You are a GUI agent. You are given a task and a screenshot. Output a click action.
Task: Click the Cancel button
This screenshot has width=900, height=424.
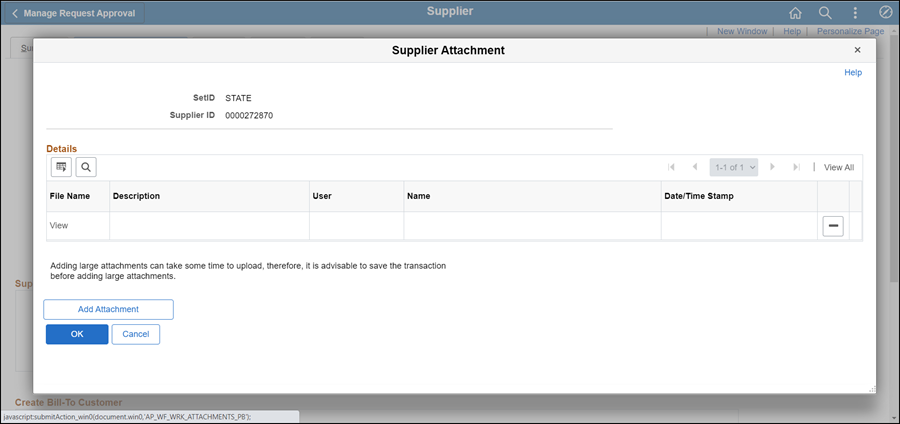point(135,334)
